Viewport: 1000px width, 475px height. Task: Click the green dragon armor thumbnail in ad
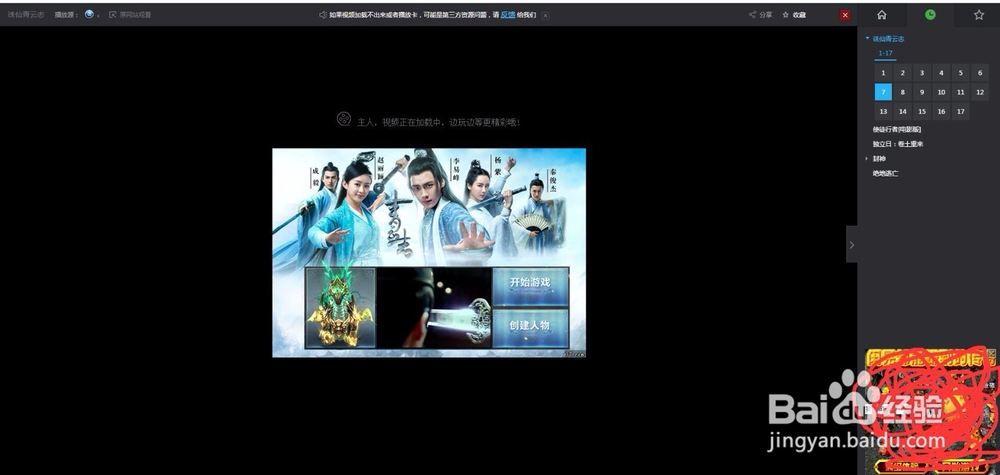point(341,307)
